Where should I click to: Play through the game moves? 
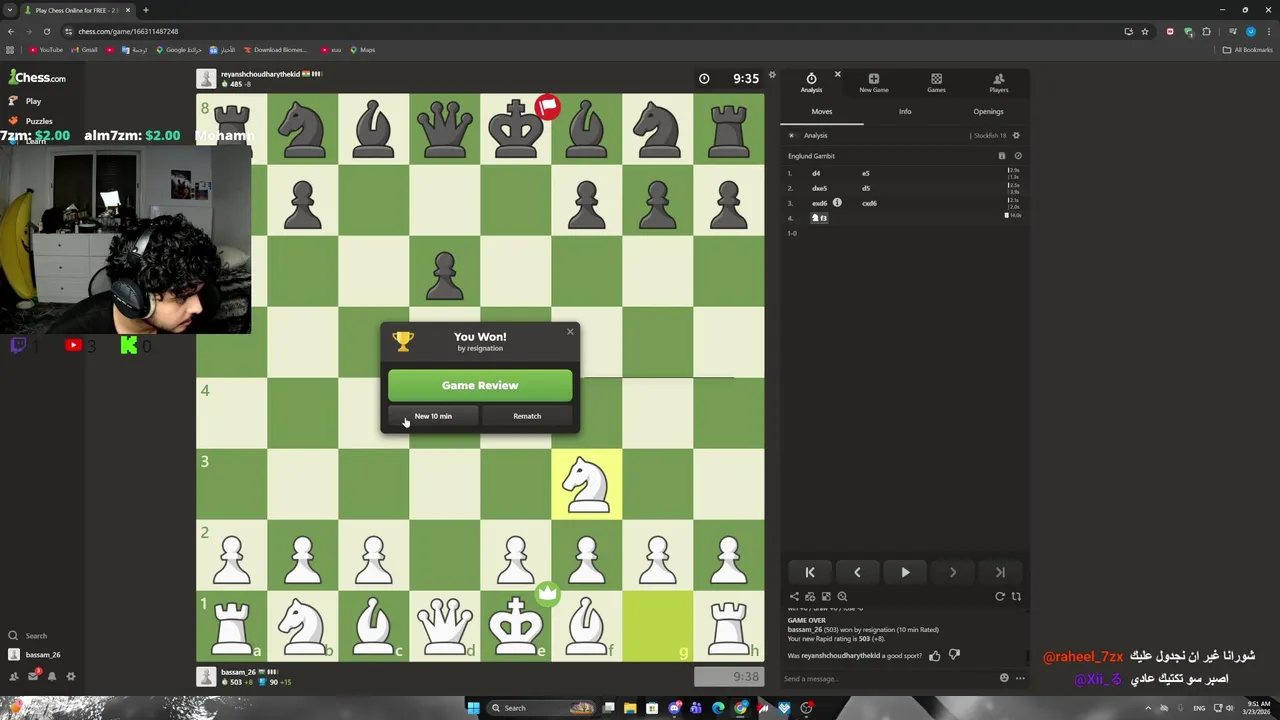coord(905,572)
